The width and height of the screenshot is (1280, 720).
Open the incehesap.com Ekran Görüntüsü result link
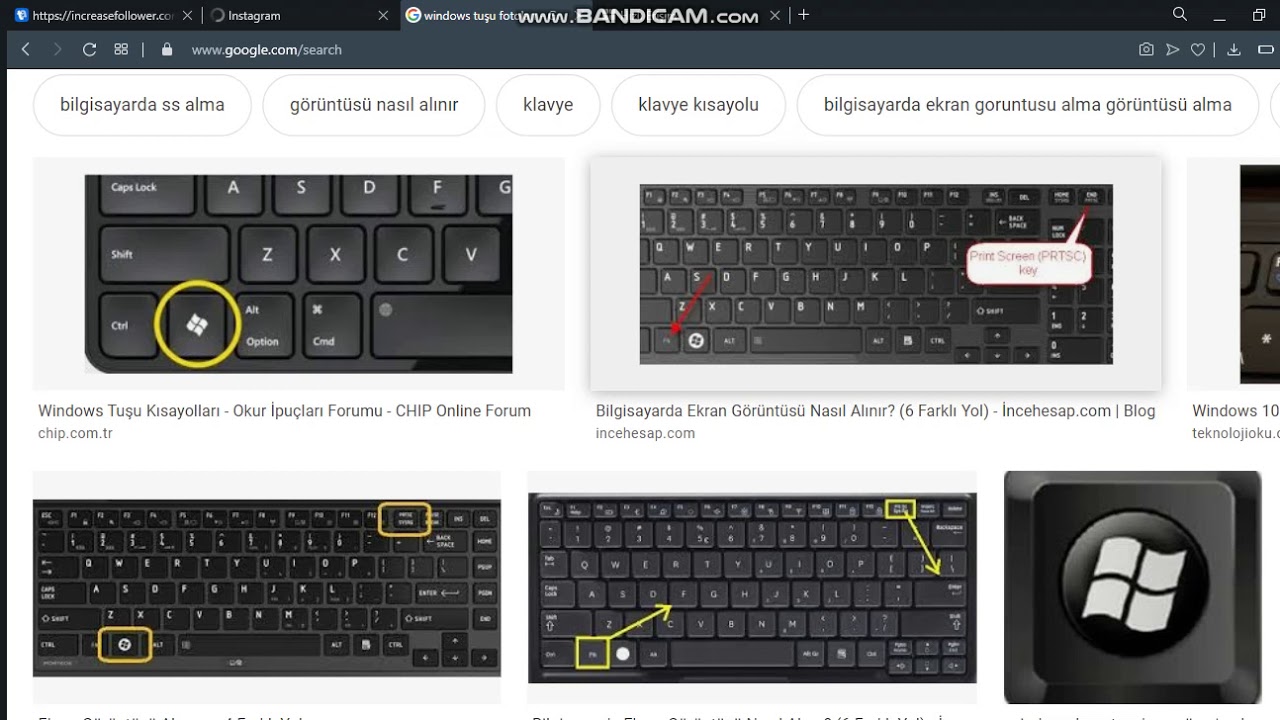click(x=875, y=410)
